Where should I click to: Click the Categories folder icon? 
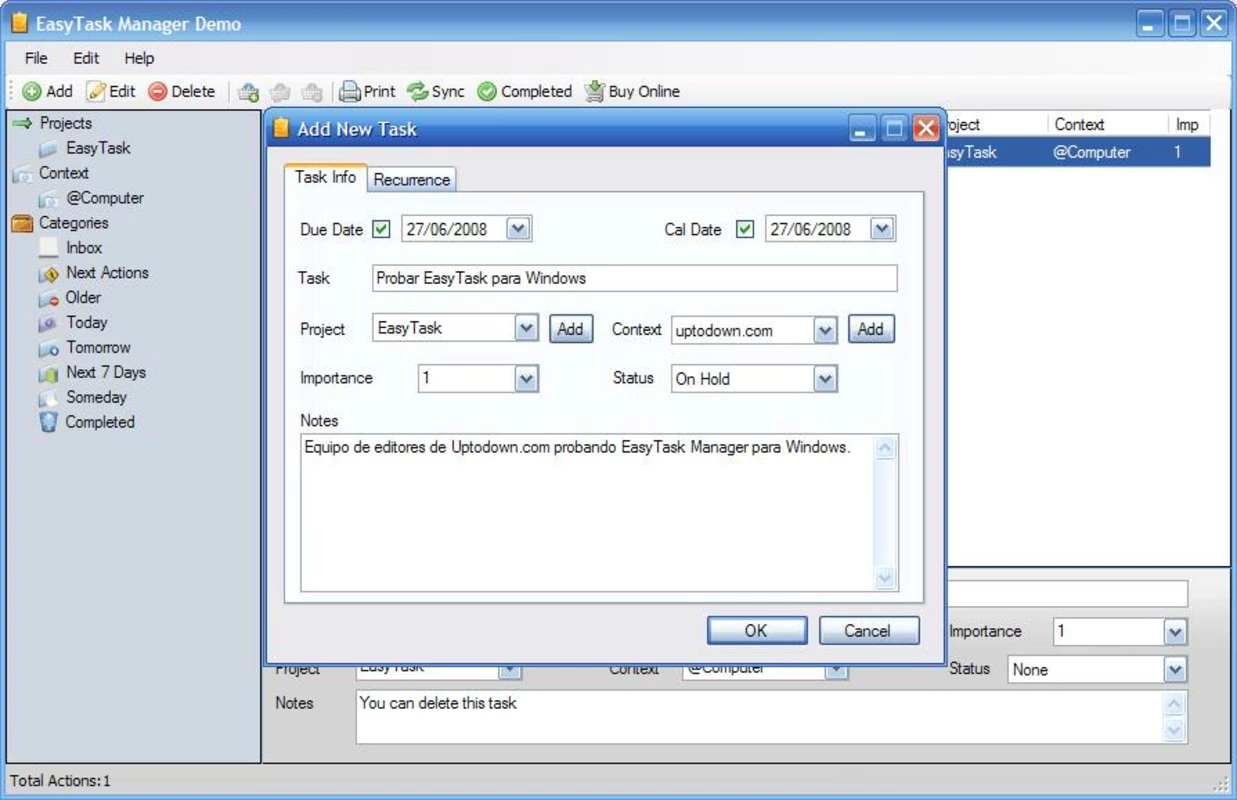click(x=22, y=223)
